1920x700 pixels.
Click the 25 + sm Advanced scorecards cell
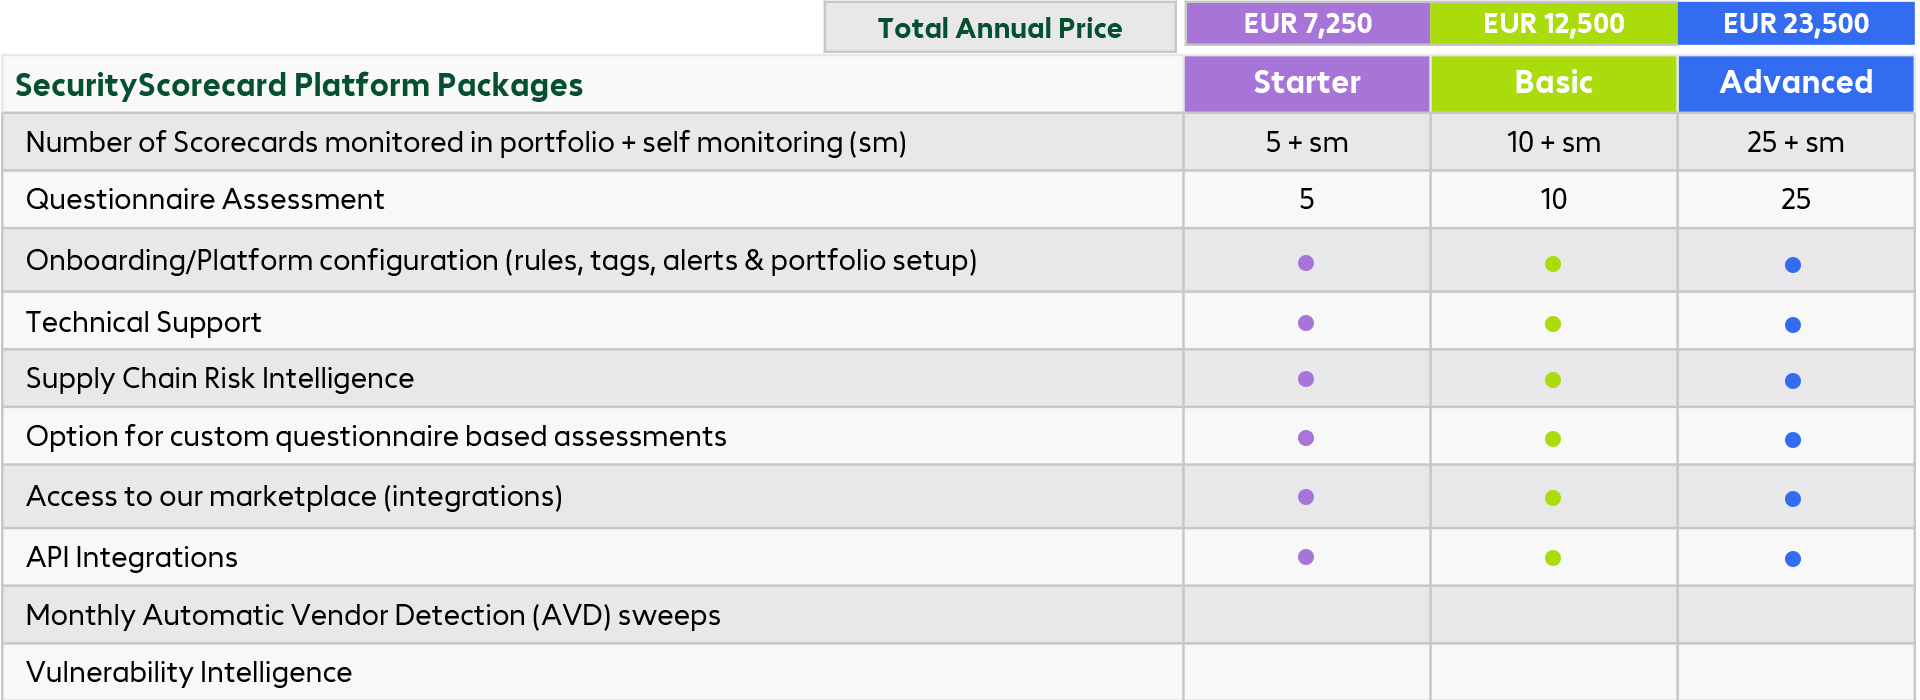click(x=1796, y=142)
